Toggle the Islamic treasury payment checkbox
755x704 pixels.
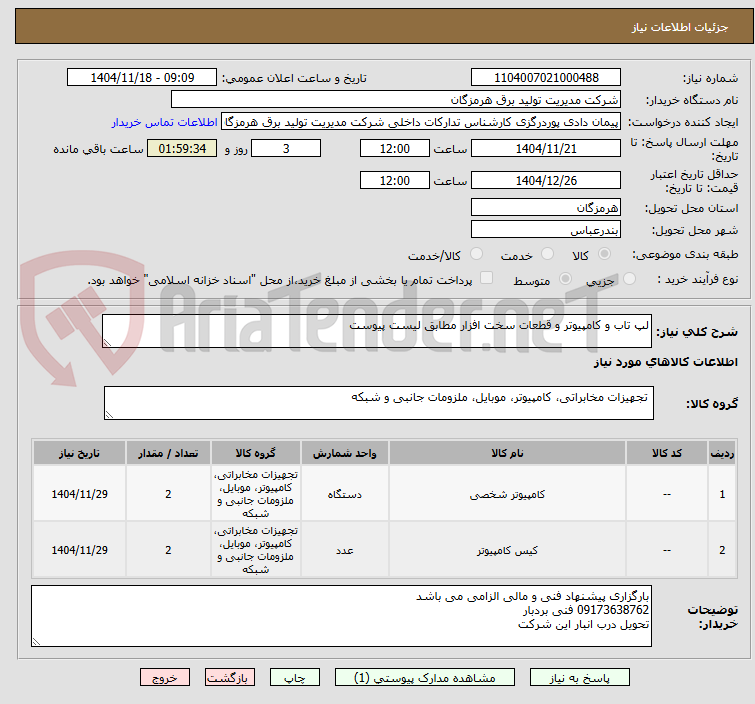pyautogui.click(x=487, y=278)
